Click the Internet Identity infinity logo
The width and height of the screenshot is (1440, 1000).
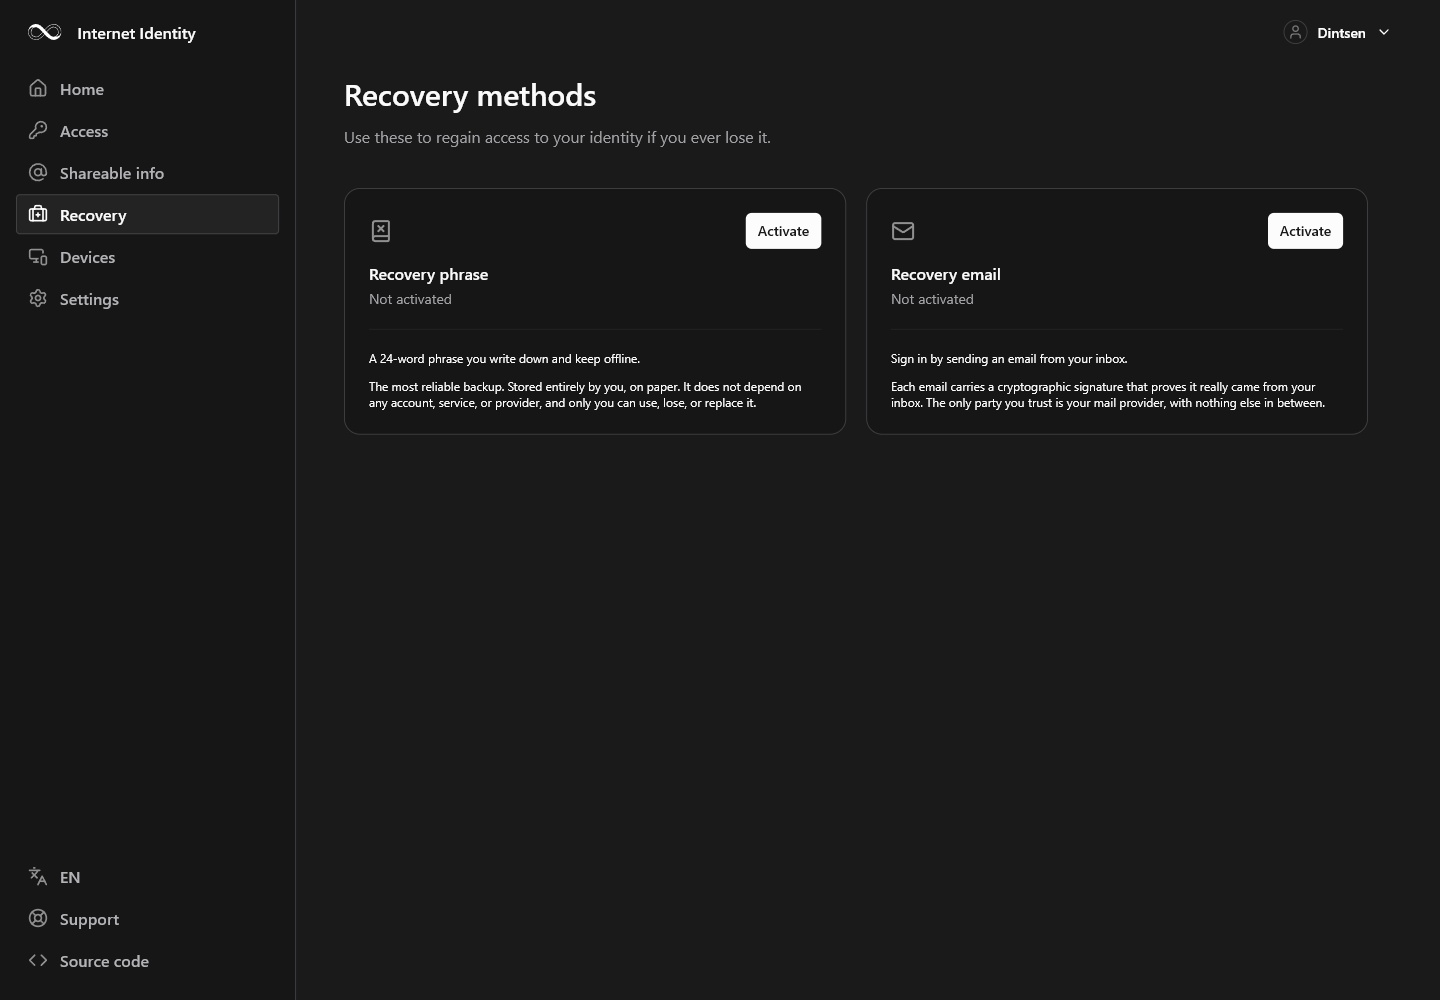(x=45, y=33)
